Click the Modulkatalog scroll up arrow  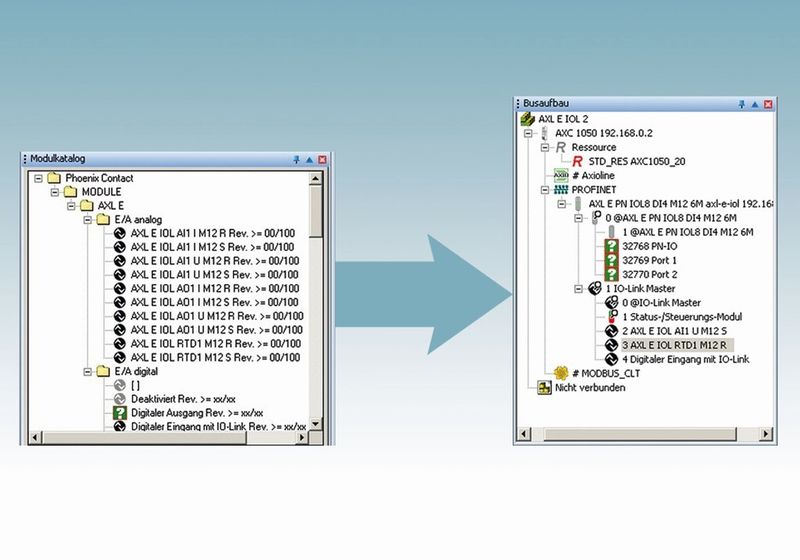pos(316,179)
